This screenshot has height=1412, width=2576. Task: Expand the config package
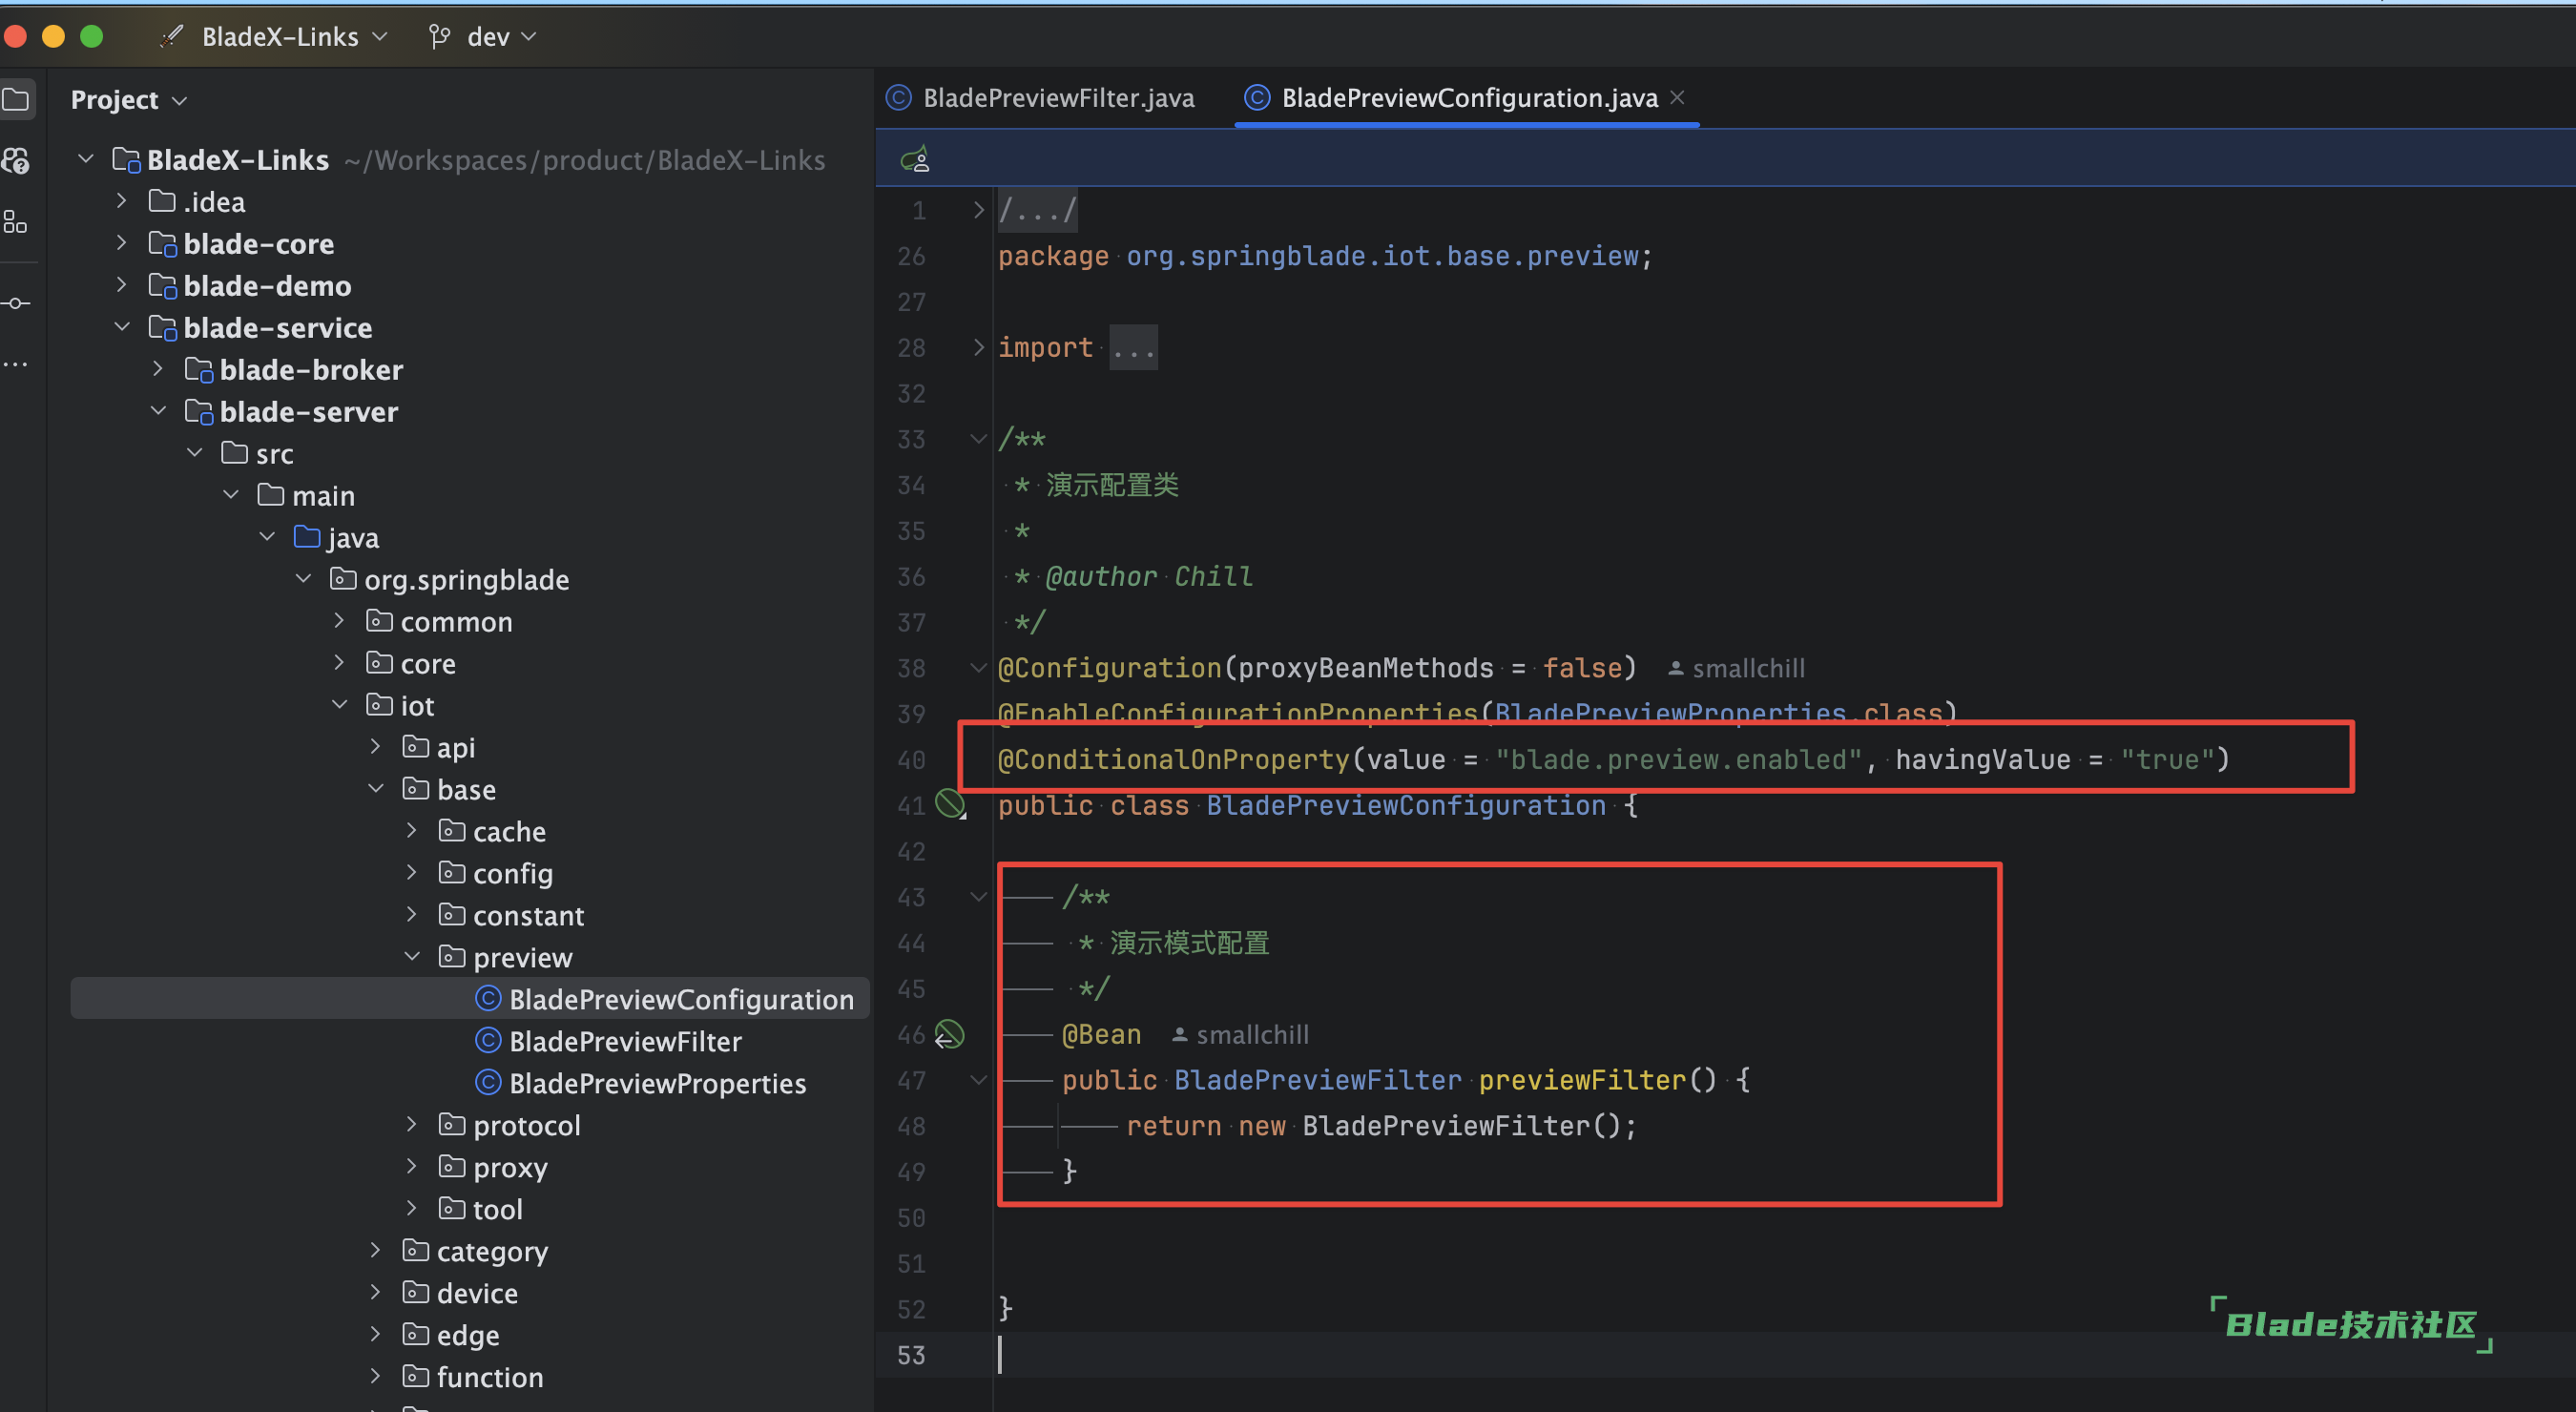pyautogui.click(x=411, y=873)
